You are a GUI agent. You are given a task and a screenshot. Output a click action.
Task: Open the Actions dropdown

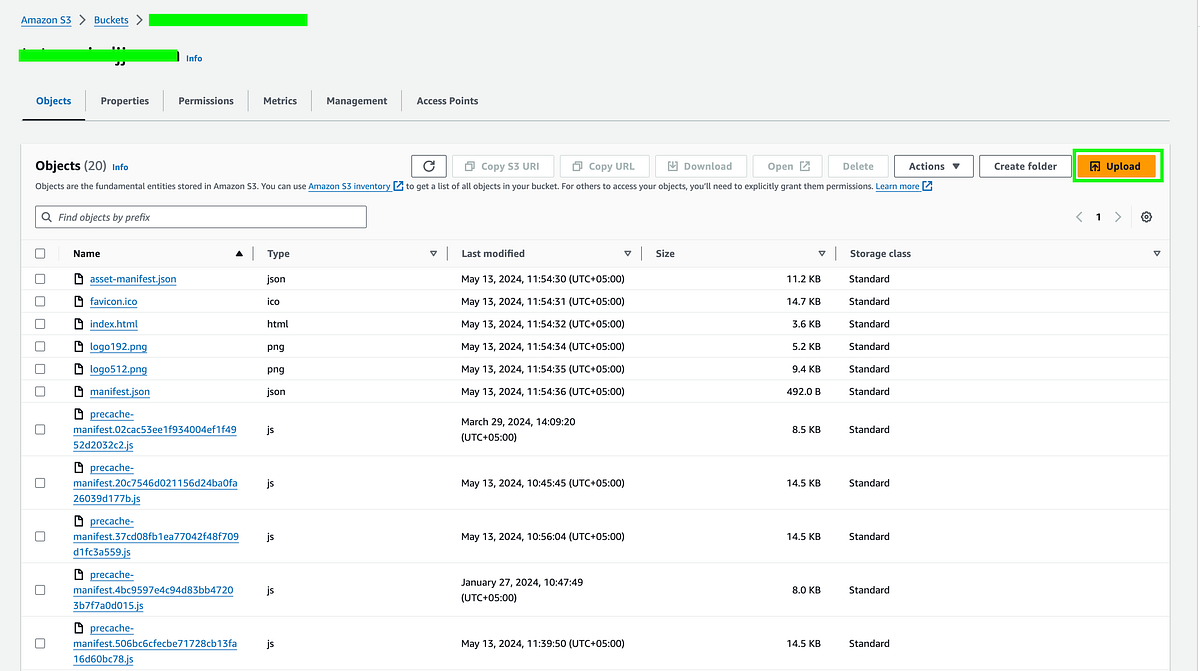[x=932, y=166]
